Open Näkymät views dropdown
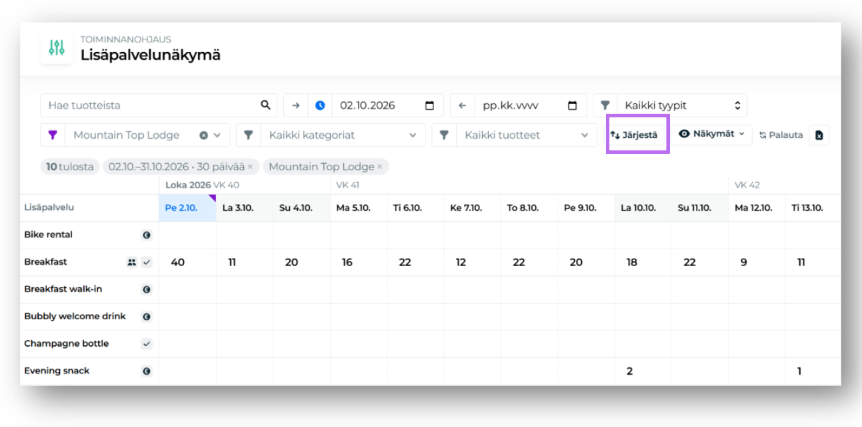Image resolution: width=862 pixels, height=427 pixels. pyautogui.click(x=711, y=134)
